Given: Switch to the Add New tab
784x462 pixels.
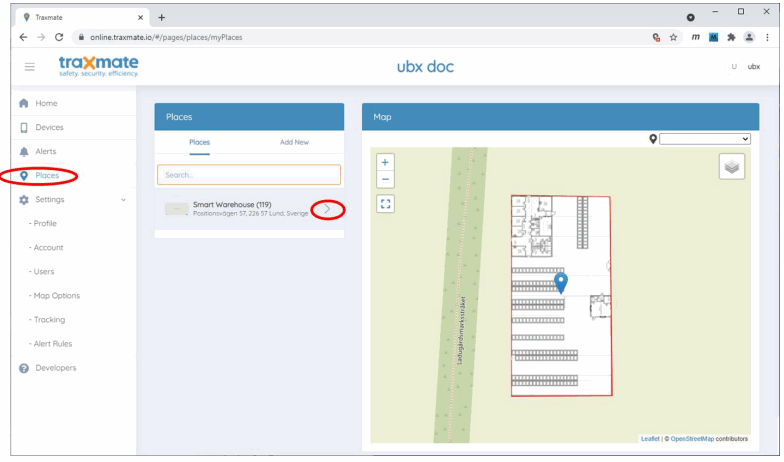Looking at the screenshot, I should point(294,142).
